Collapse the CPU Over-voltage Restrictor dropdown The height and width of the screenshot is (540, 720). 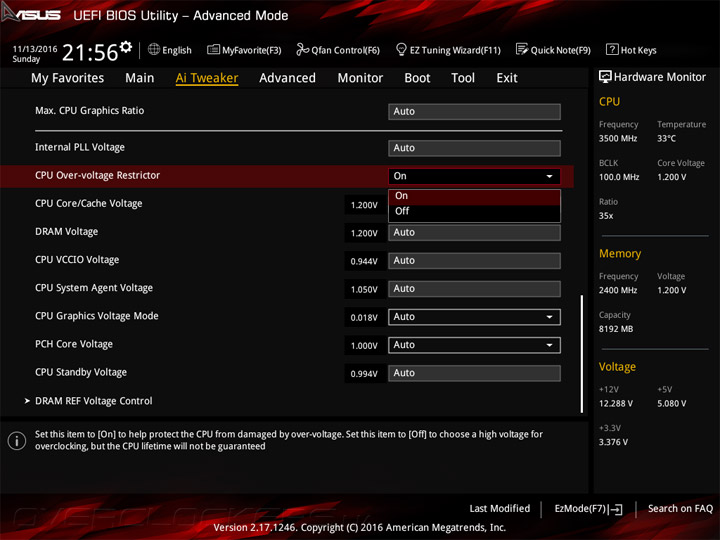click(x=474, y=176)
